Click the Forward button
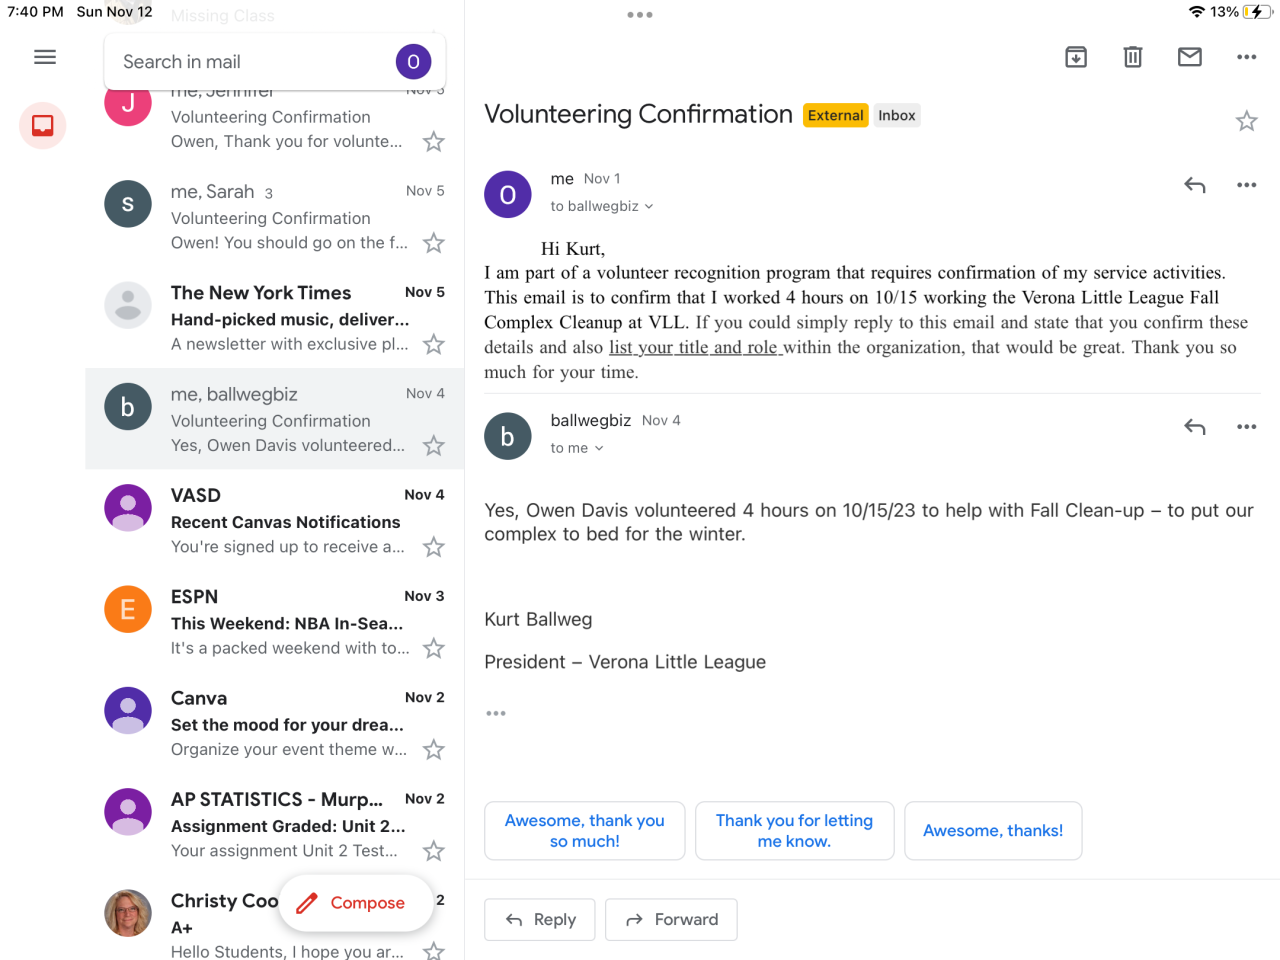Viewport: 1280px width, 960px height. pyautogui.click(x=671, y=920)
